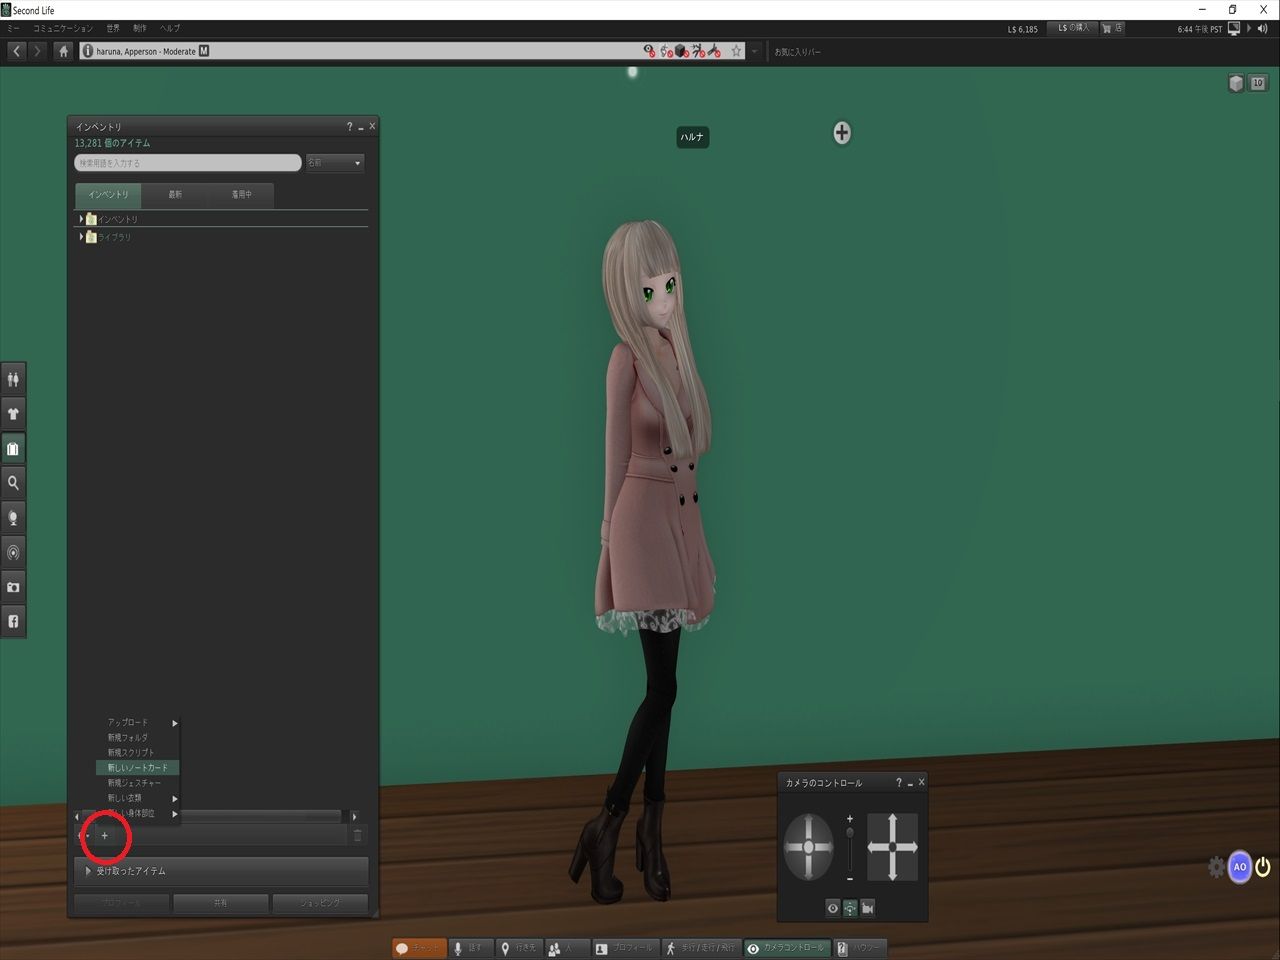Open the avatar chooser icon in left sidebar
This screenshot has width=1280, height=960.
(13, 379)
